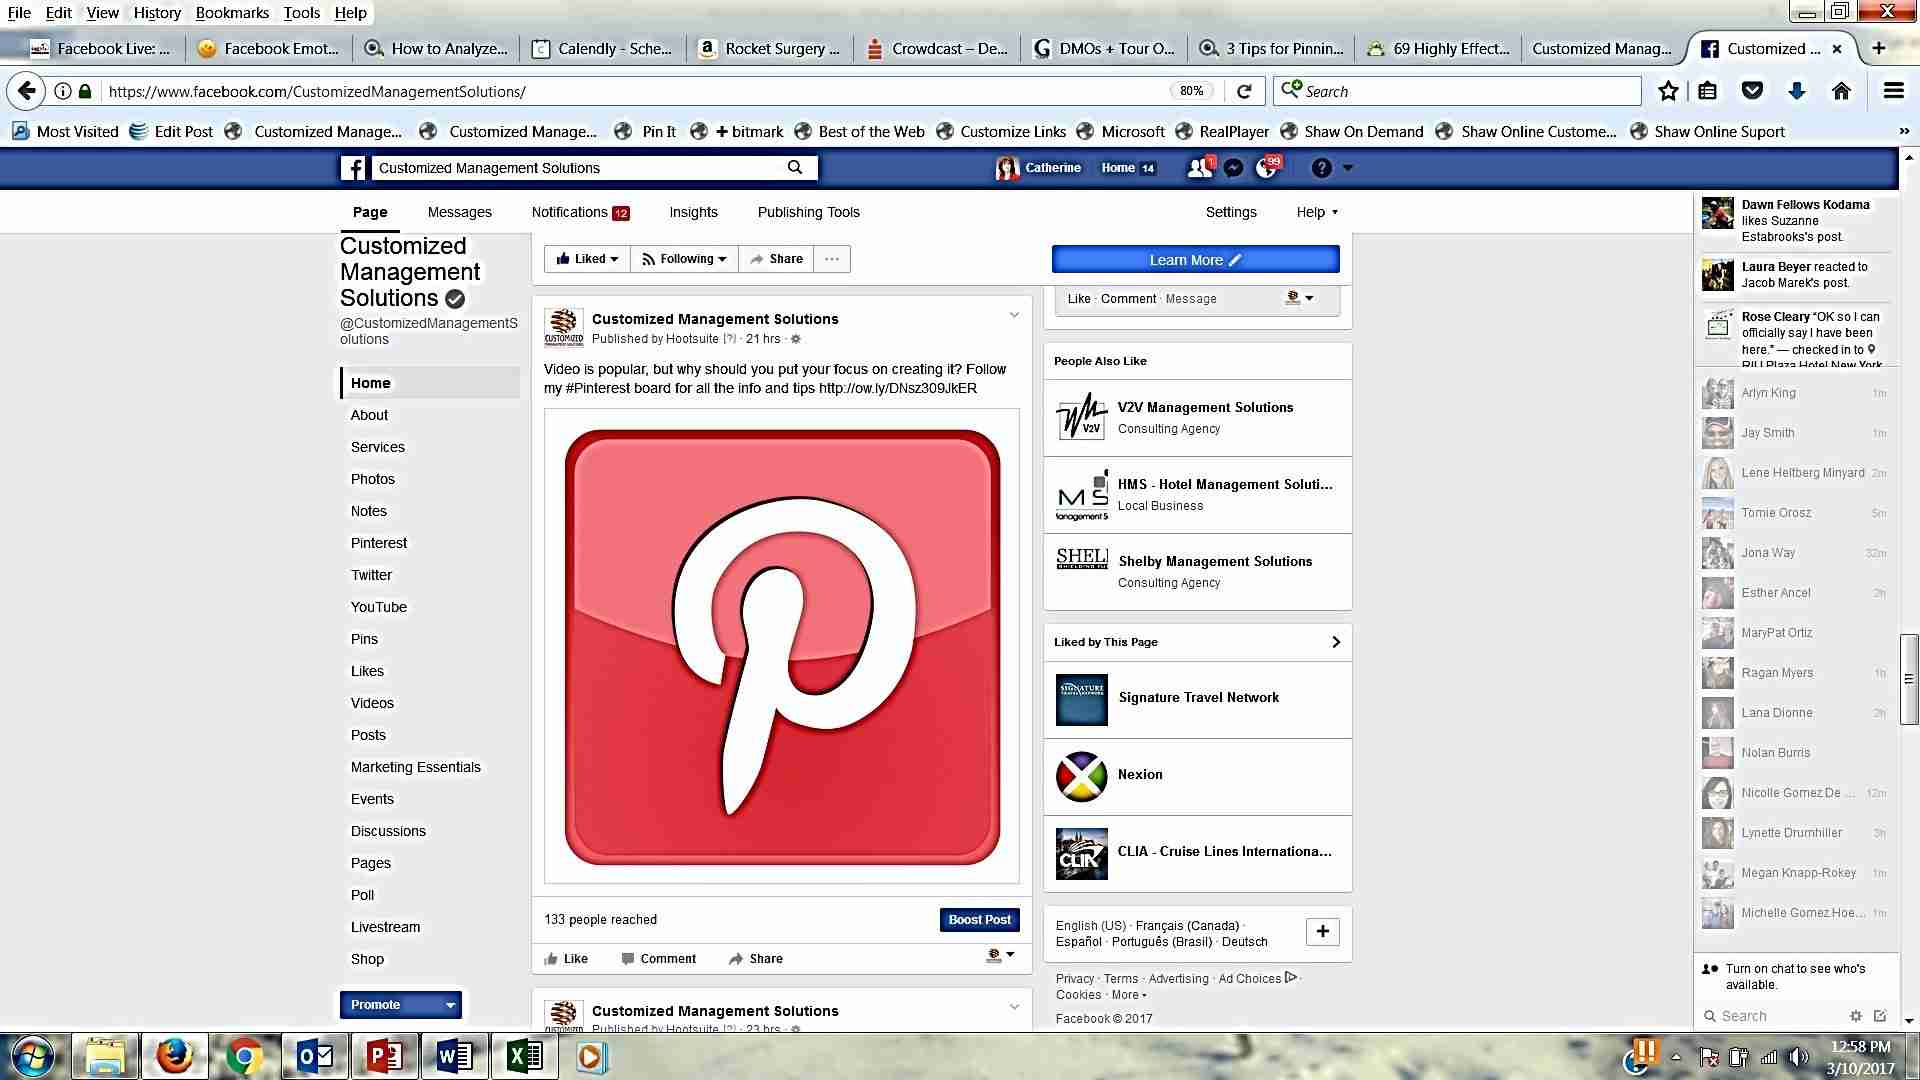This screenshot has height=1080, width=1920.
Task: Switch to Calendly browser tab
Action: [603, 48]
